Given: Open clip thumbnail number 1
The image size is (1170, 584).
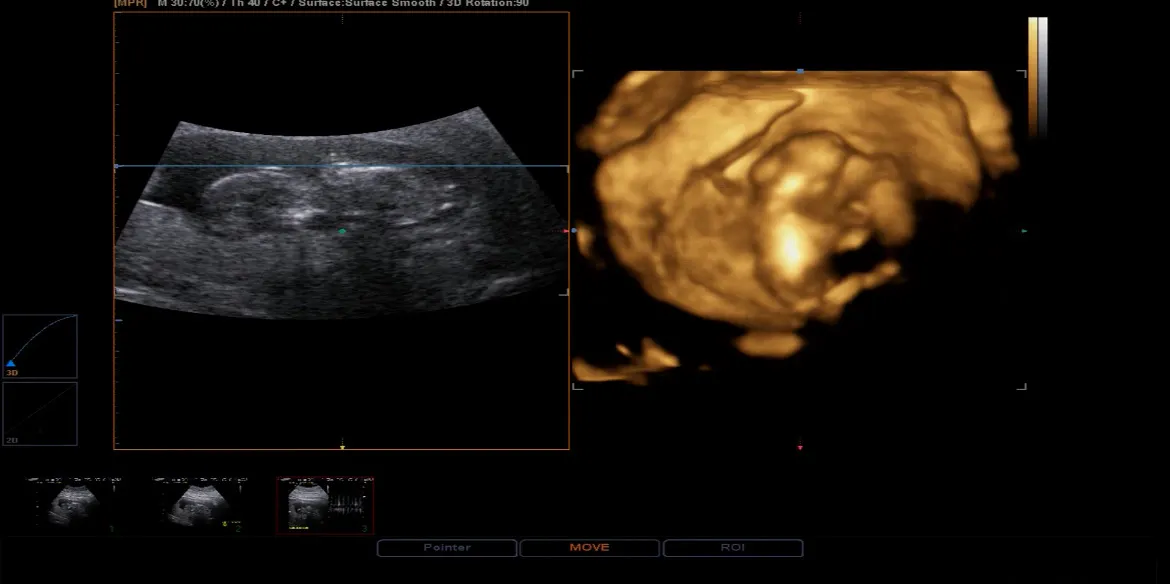Looking at the screenshot, I should (75, 505).
